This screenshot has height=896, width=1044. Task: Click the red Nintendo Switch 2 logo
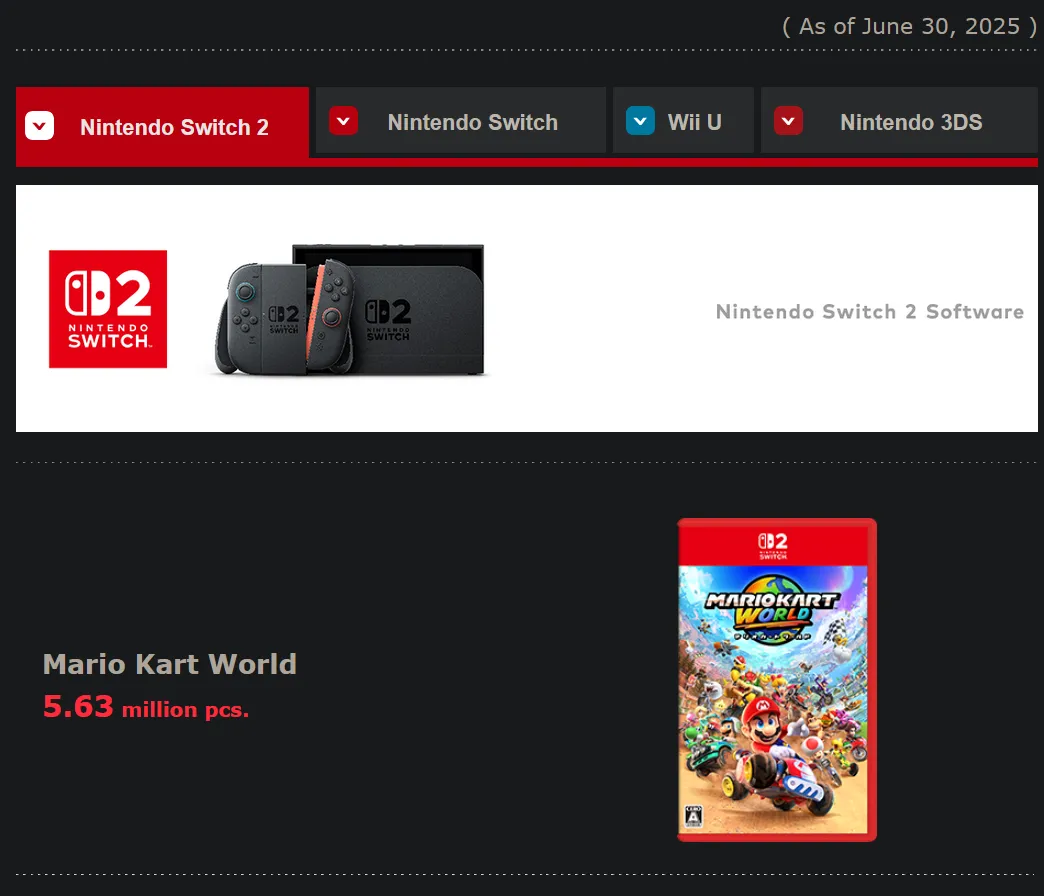point(108,309)
